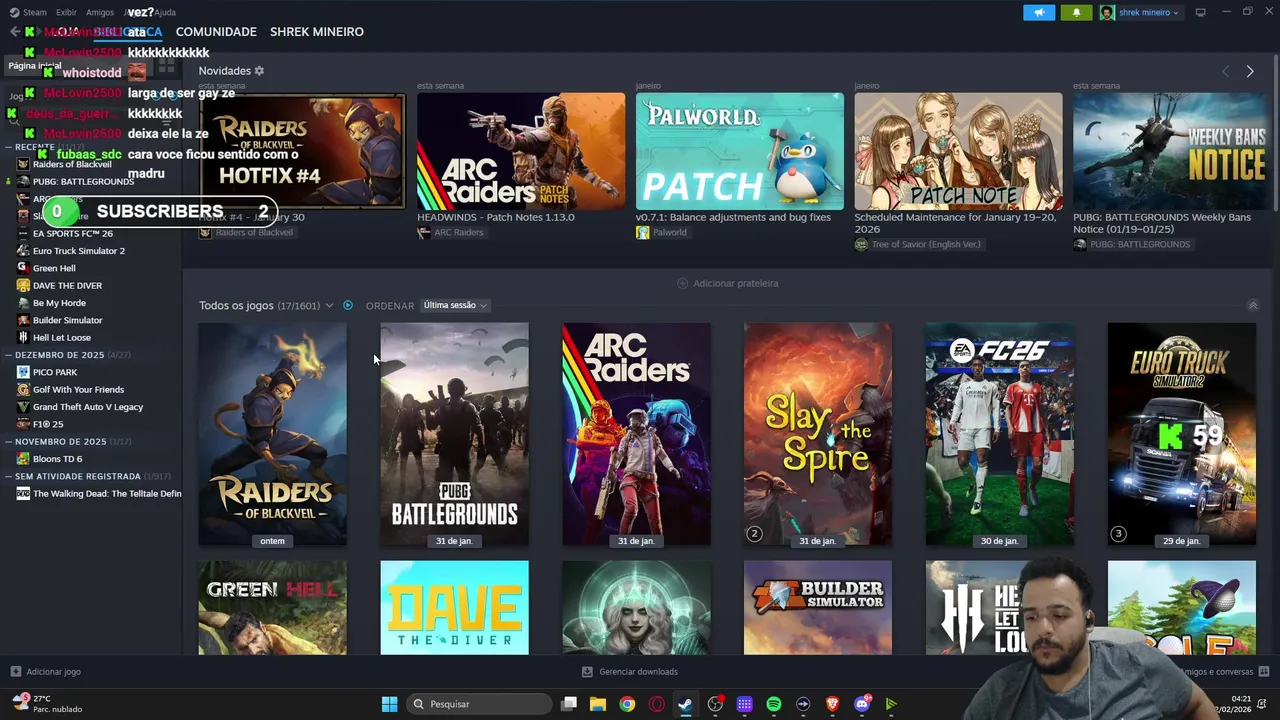Collapse the Todos os jogos shelf chevron
The height and width of the screenshot is (720, 1280).
(1253, 305)
